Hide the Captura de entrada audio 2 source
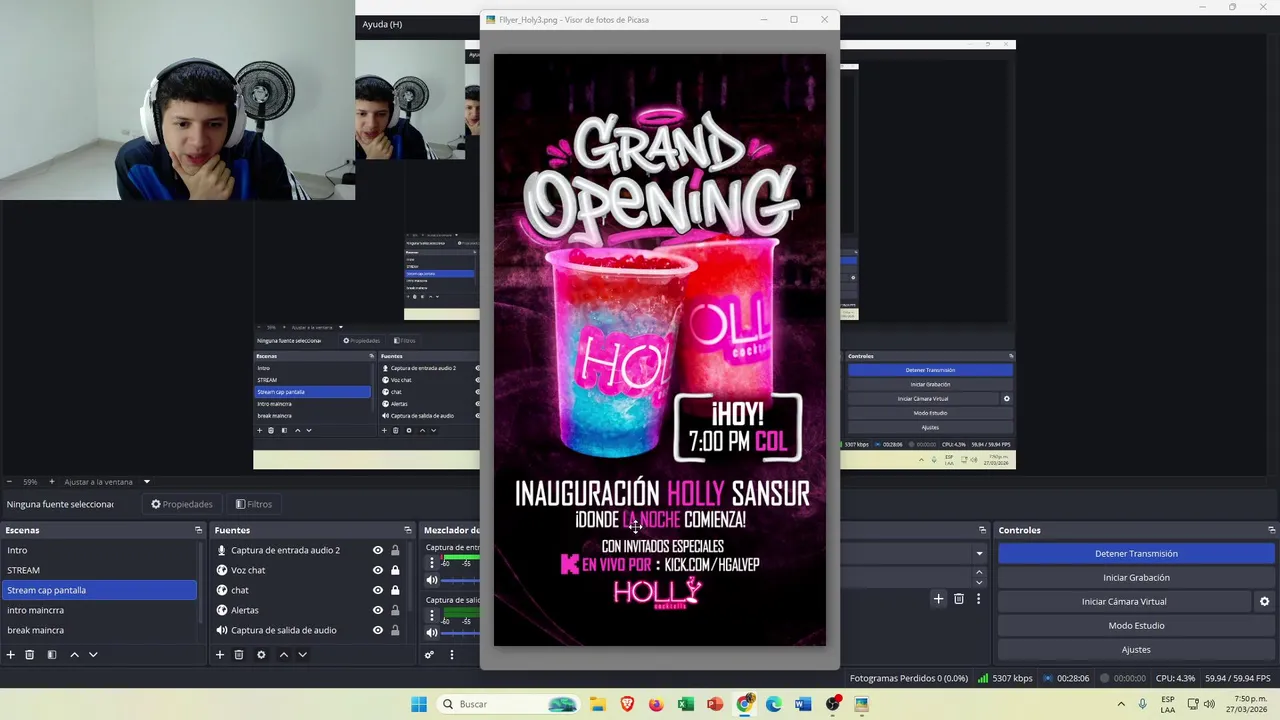 378,550
